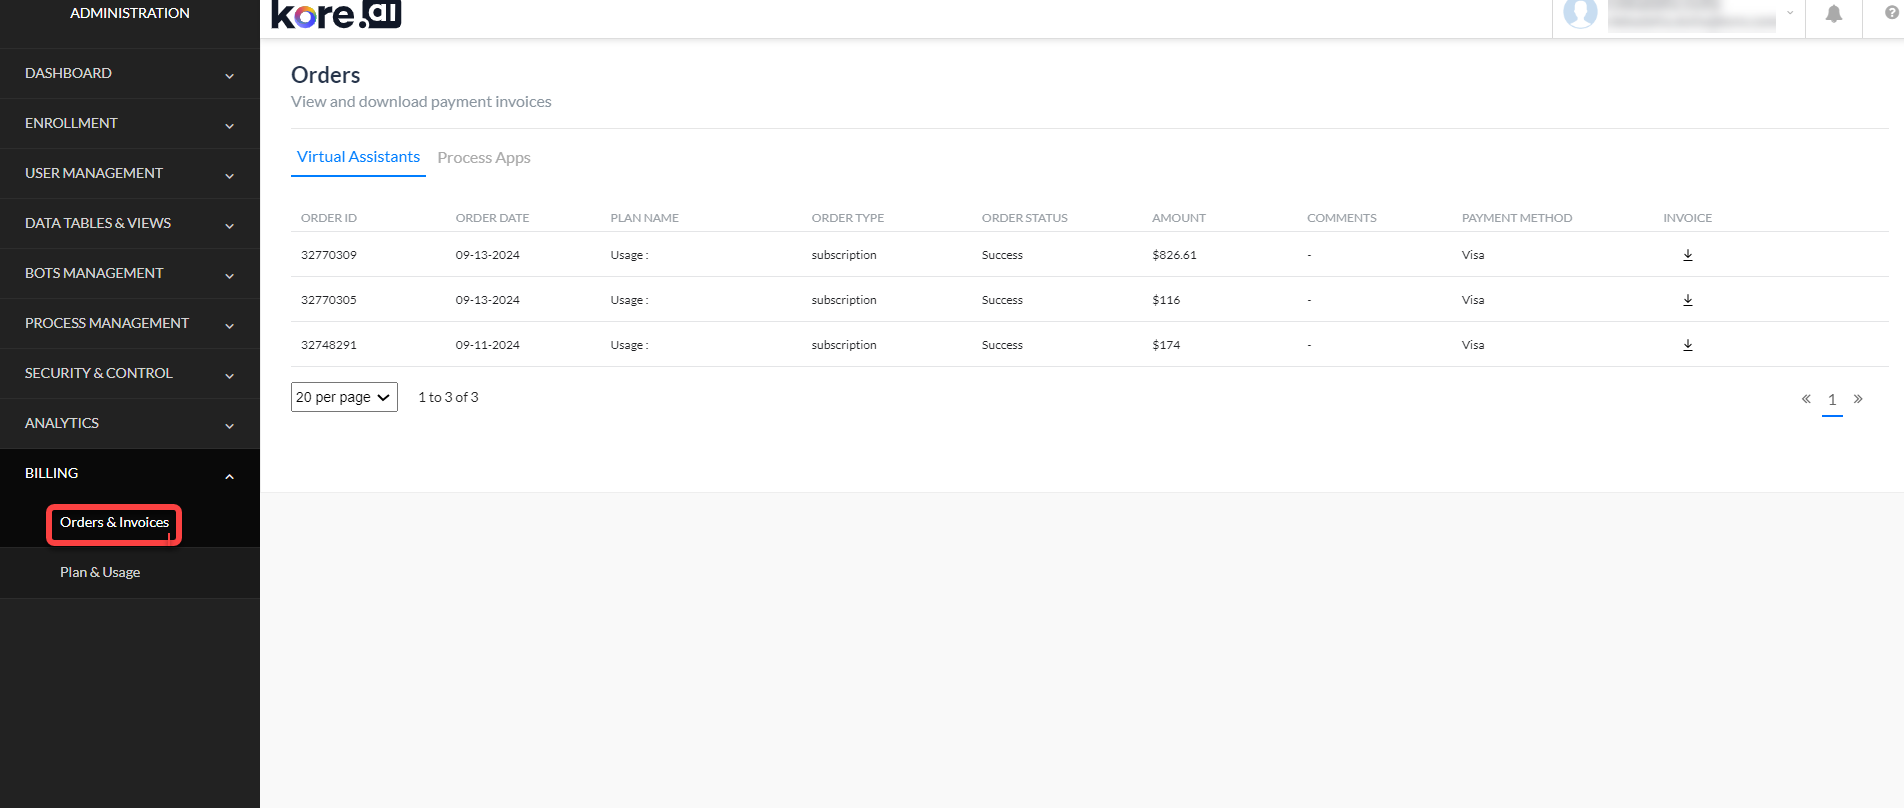Open Orders & Invoices page

(x=114, y=523)
